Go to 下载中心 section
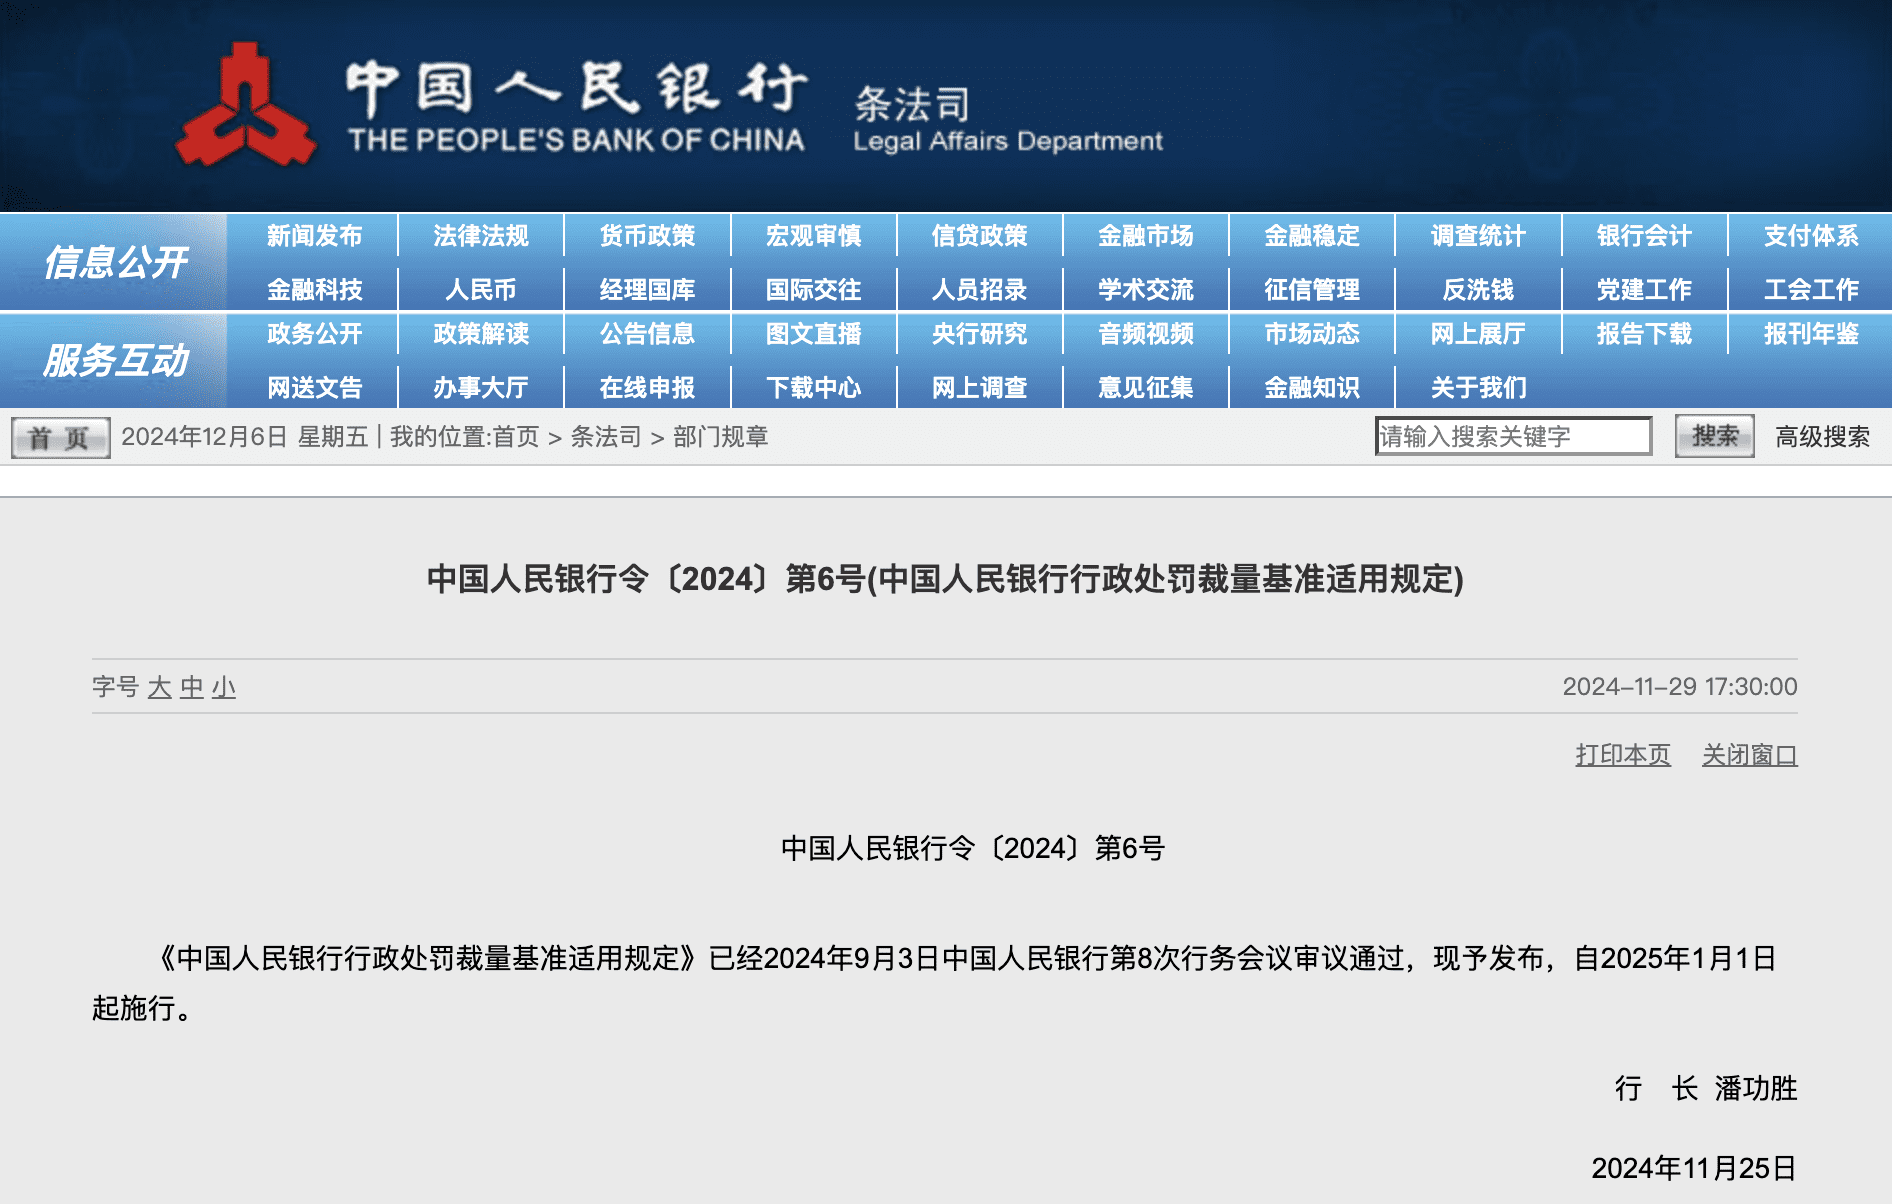The height and width of the screenshot is (1204, 1892). (813, 388)
